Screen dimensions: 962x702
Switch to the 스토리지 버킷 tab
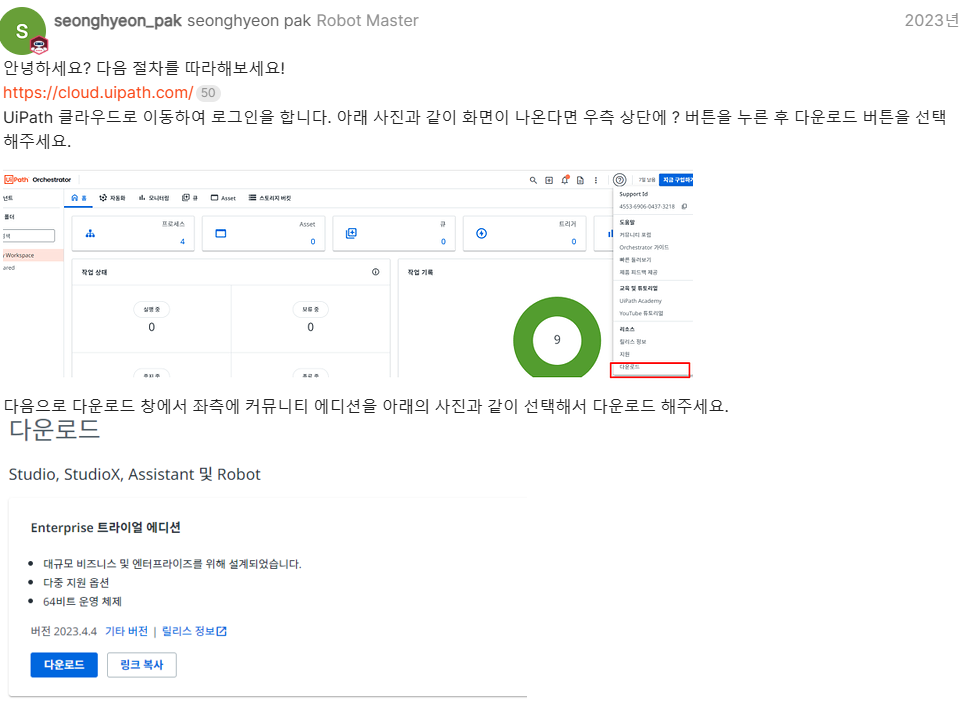[270, 198]
